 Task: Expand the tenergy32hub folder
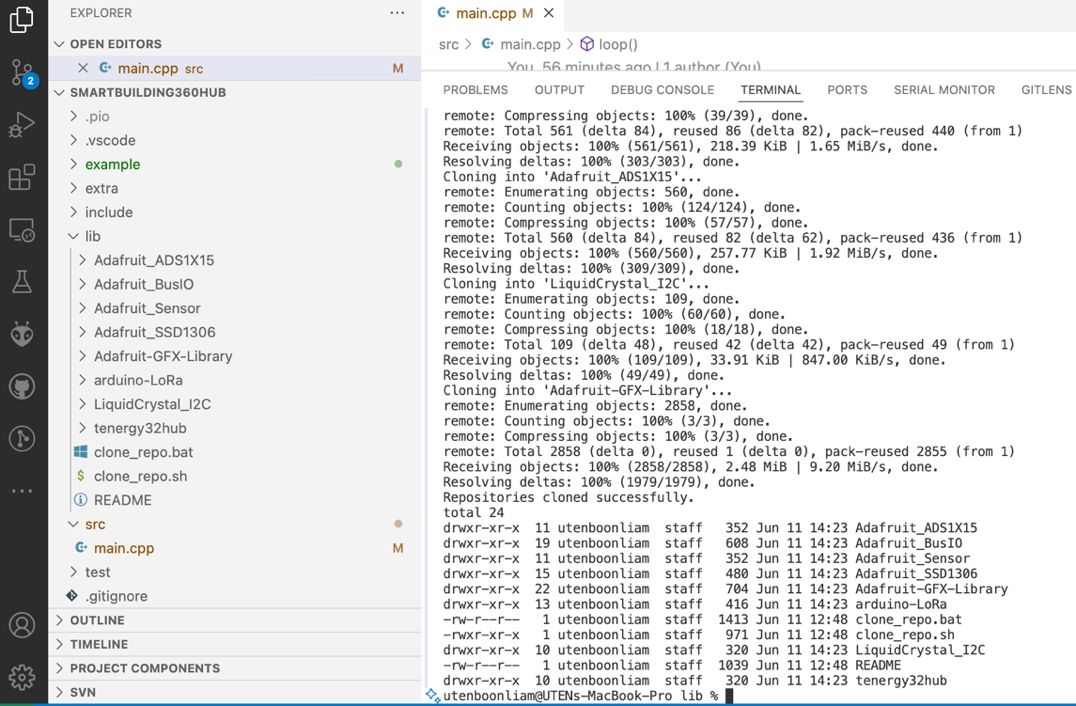pyautogui.click(x=235, y=428)
